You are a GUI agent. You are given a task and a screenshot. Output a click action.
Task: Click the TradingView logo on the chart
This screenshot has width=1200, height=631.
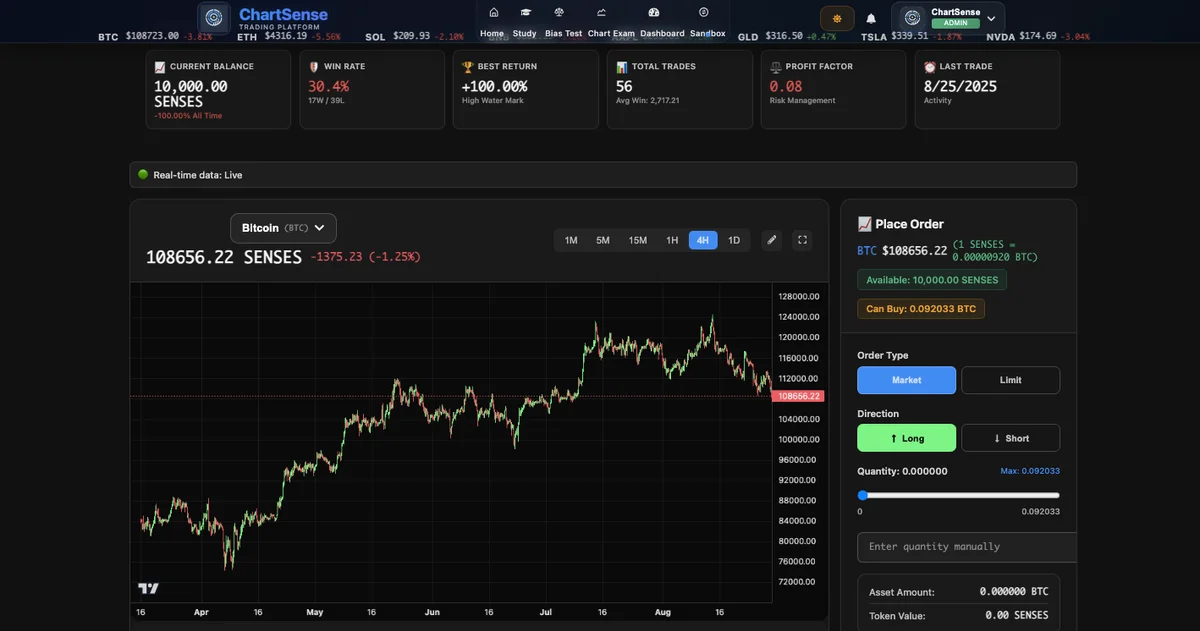pyautogui.click(x=148, y=589)
